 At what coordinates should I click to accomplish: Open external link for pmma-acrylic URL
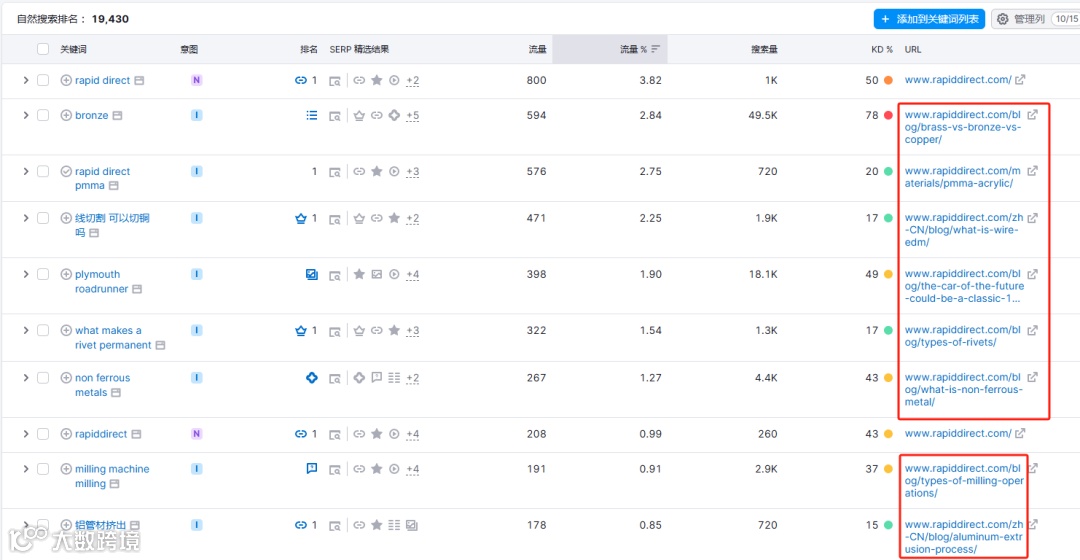pyautogui.click(x=1032, y=171)
